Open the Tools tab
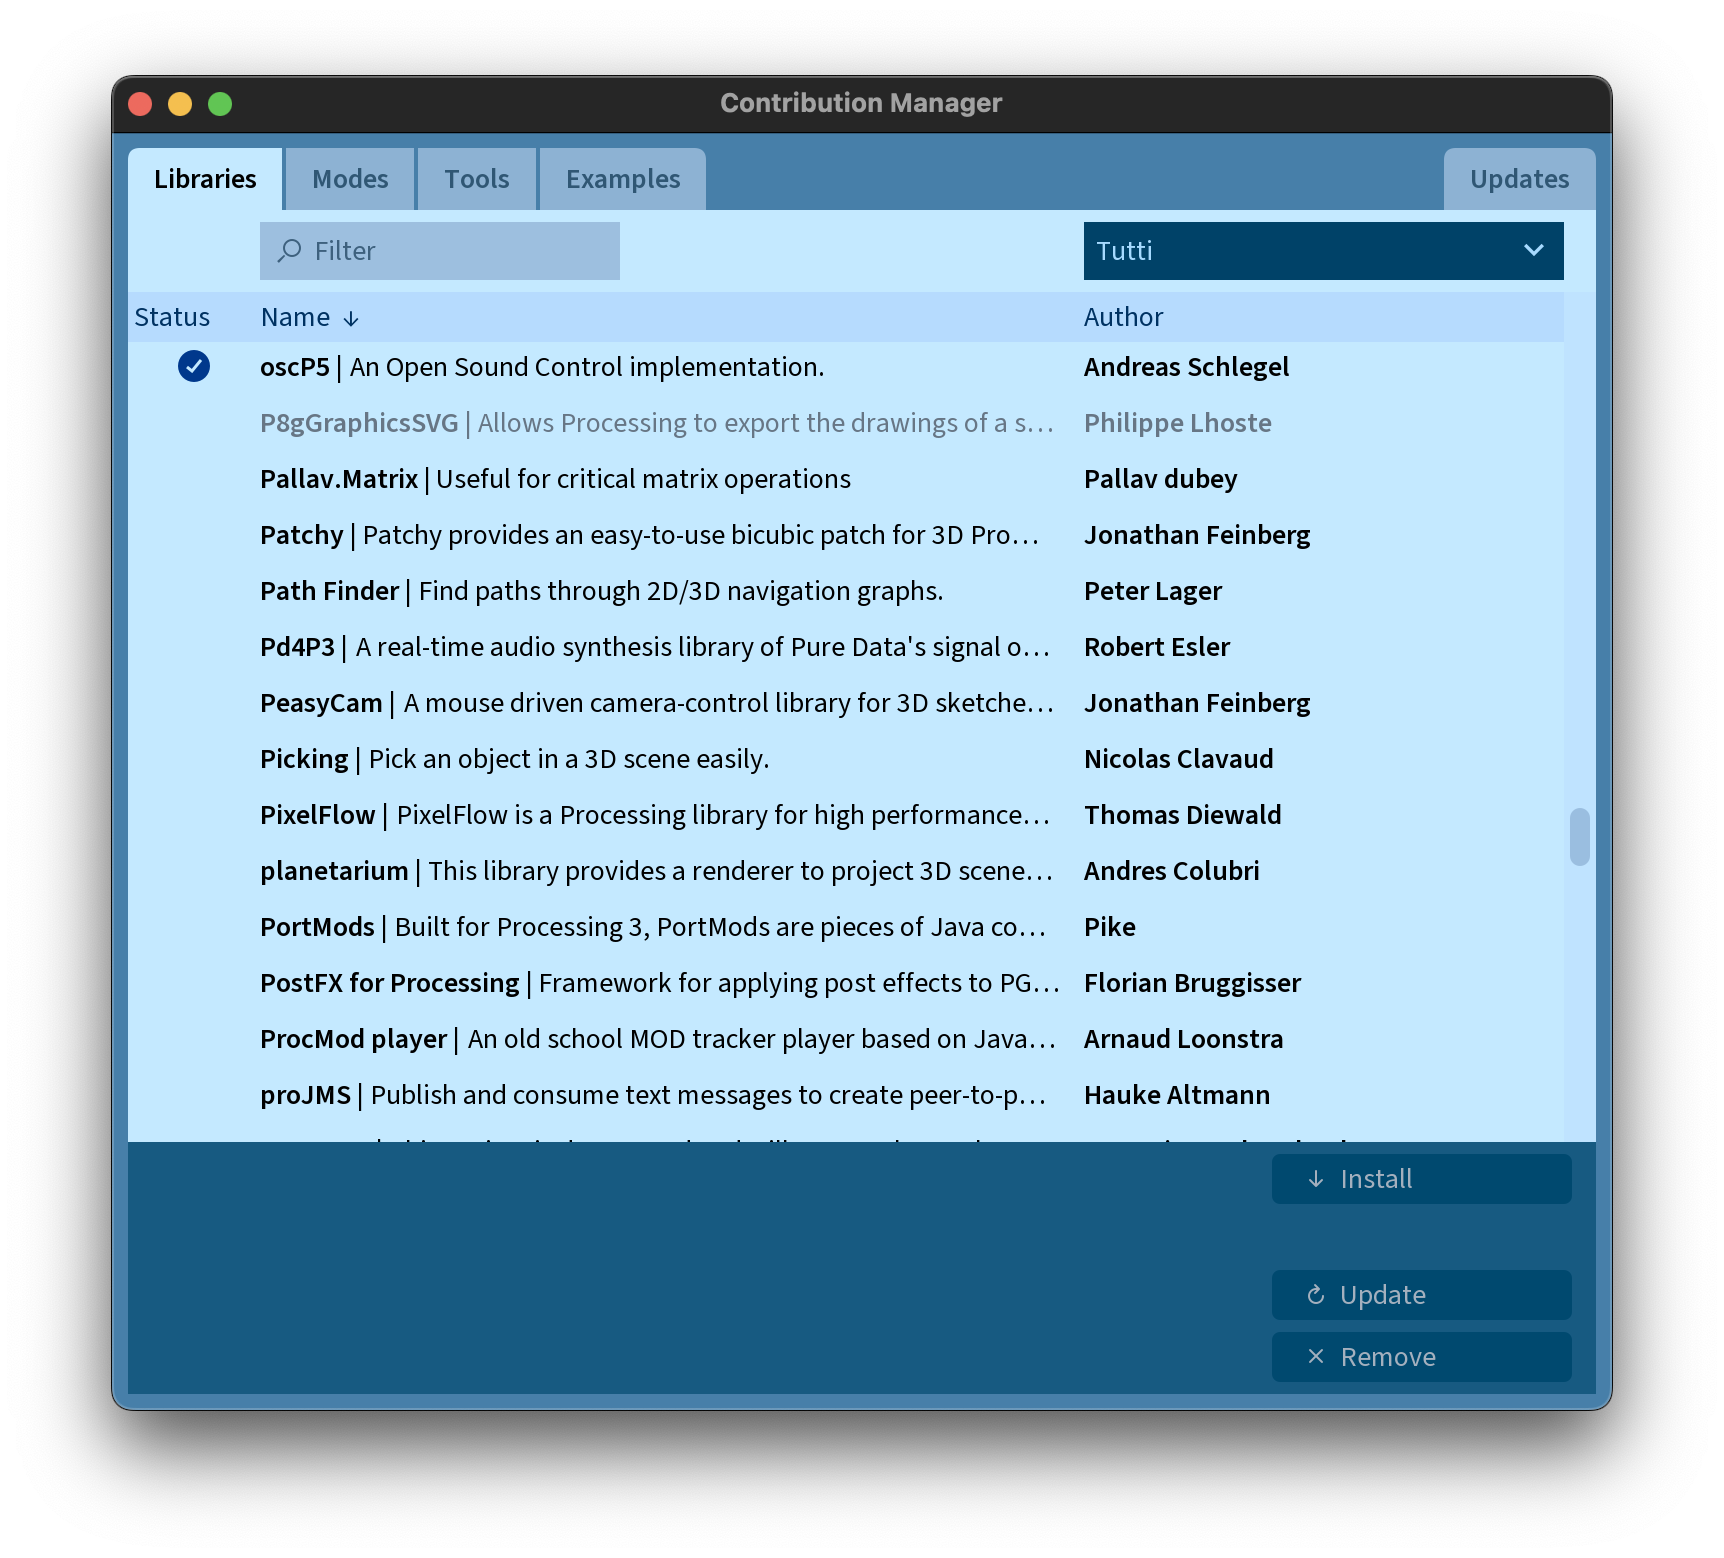Screen dimensions: 1724x1558 pos(477,179)
